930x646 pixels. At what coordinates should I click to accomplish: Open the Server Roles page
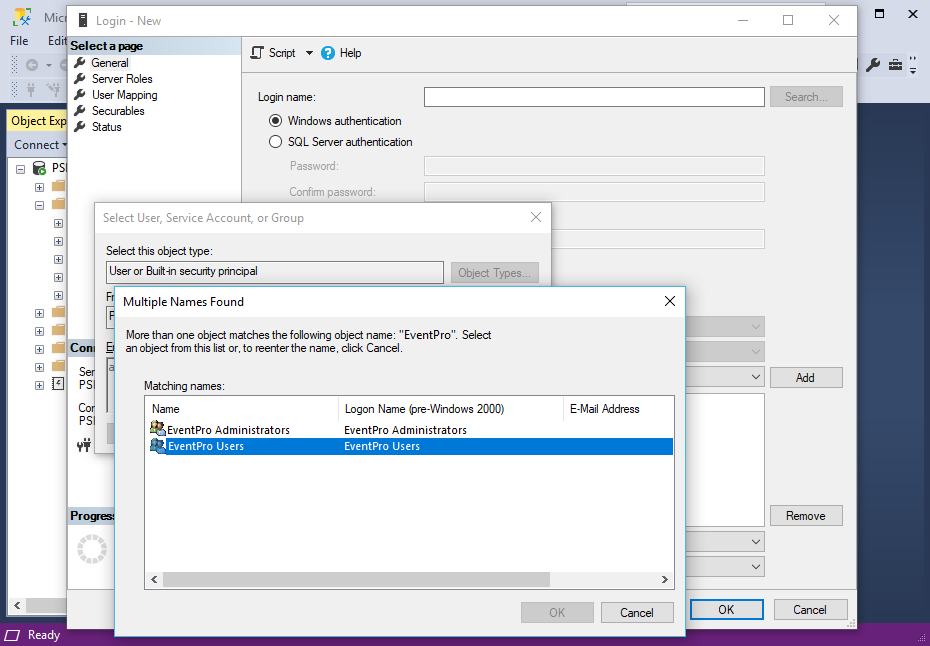pos(122,79)
